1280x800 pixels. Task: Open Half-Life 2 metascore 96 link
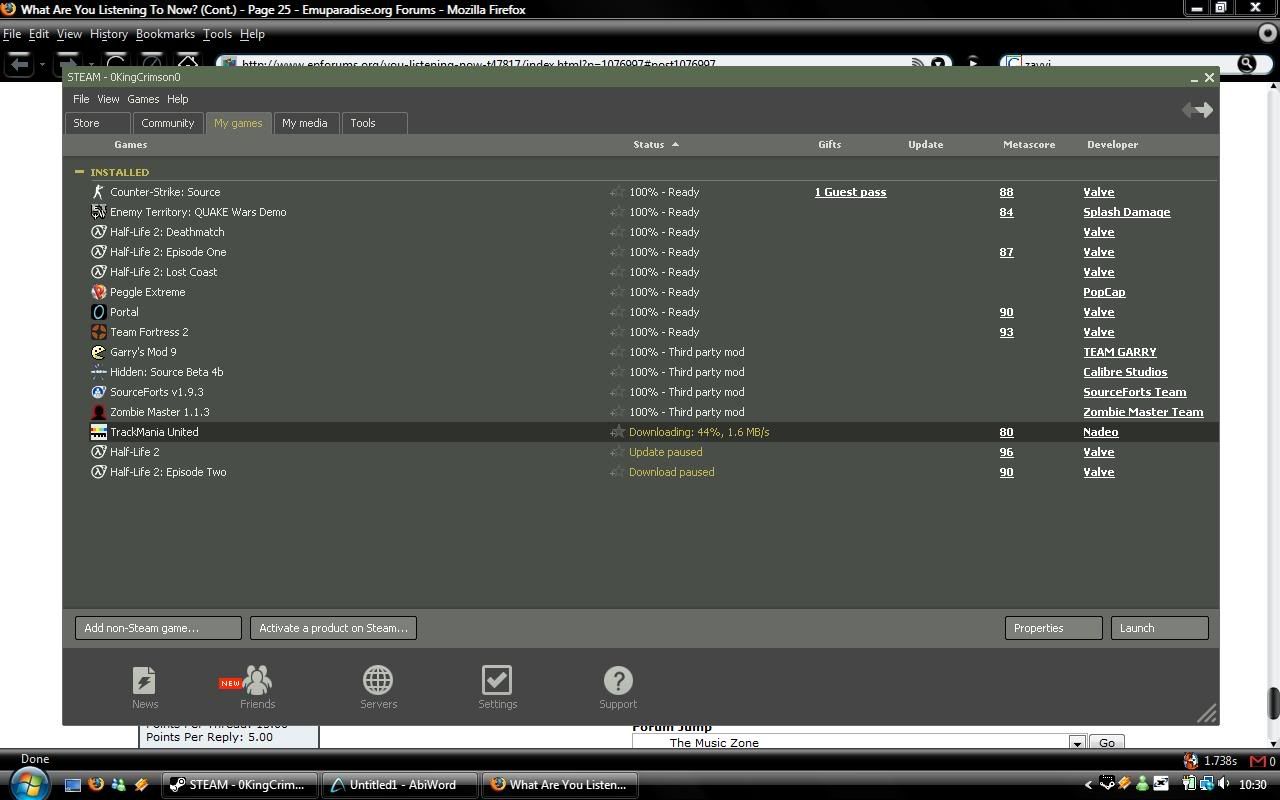point(1006,452)
